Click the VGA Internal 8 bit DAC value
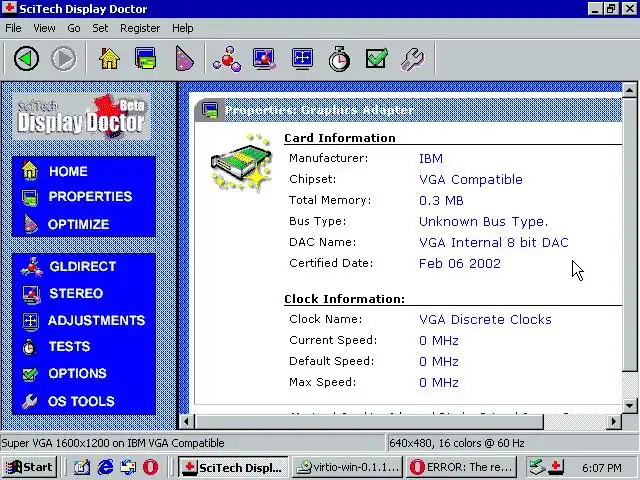 pyautogui.click(x=494, y=242)
